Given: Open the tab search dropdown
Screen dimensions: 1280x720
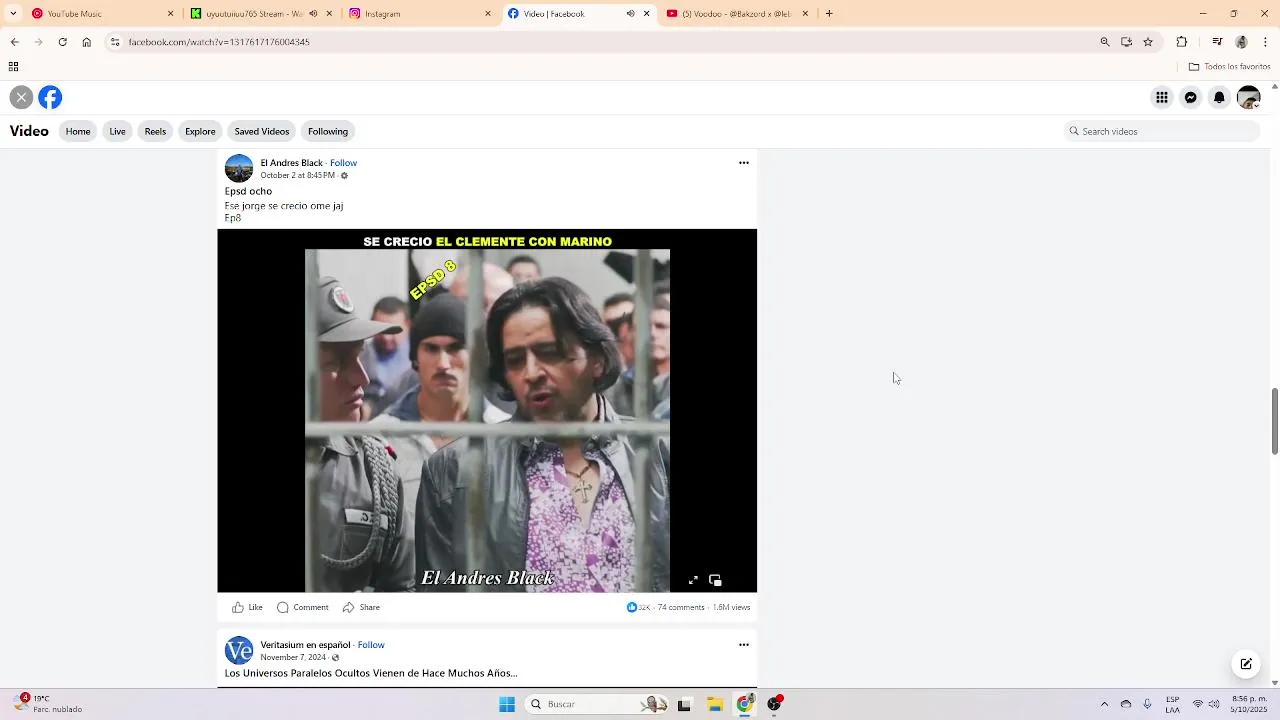Looking at the screenshot, I should [x=13, y=14].
